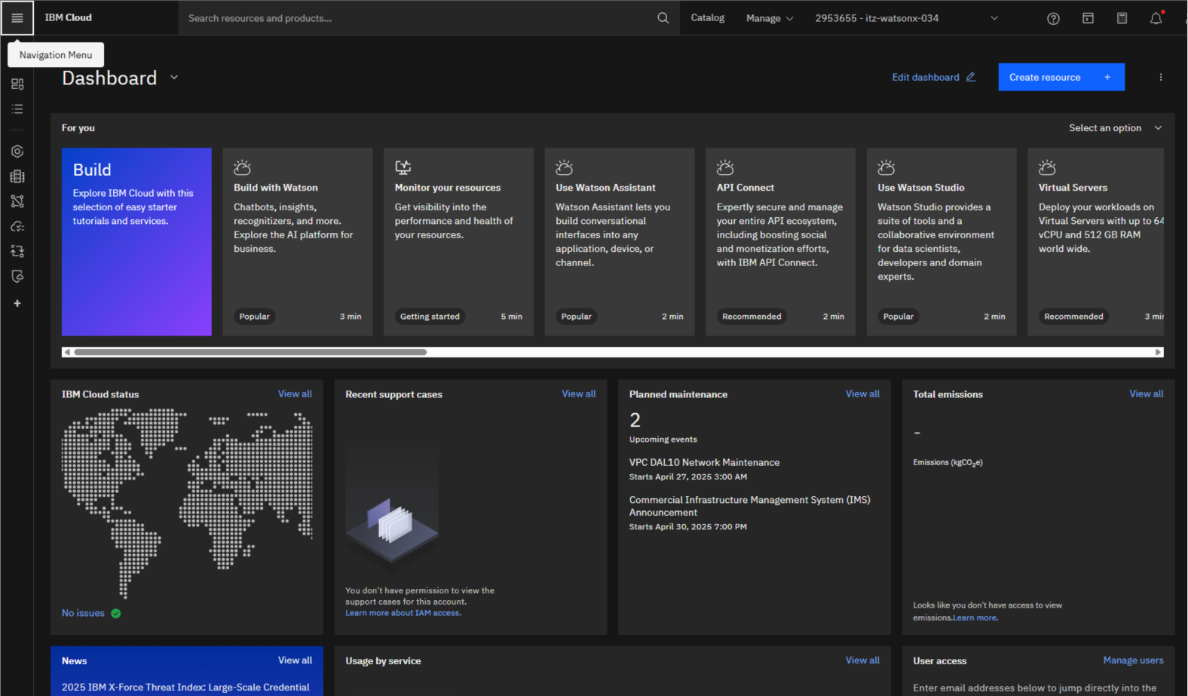Launch the IBM Cloud Shell terminal icon
The width and height of the screenshot is (1188, 696).
pyautogui.click(x=1088, y=18)
